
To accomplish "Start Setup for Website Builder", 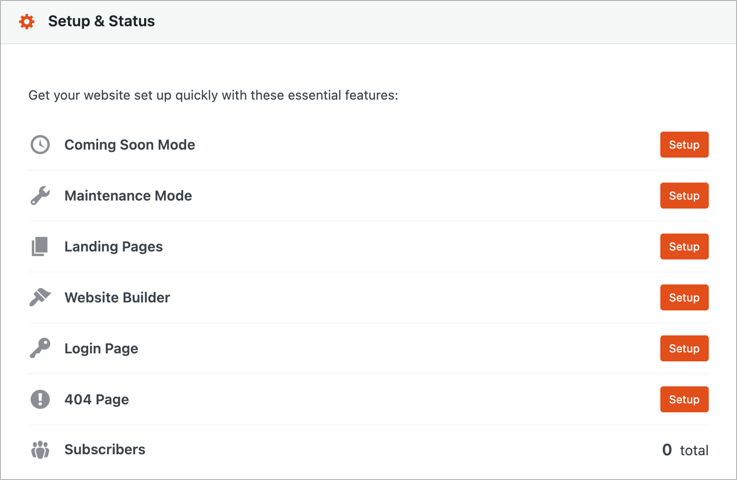I will (x=684, y=298).
